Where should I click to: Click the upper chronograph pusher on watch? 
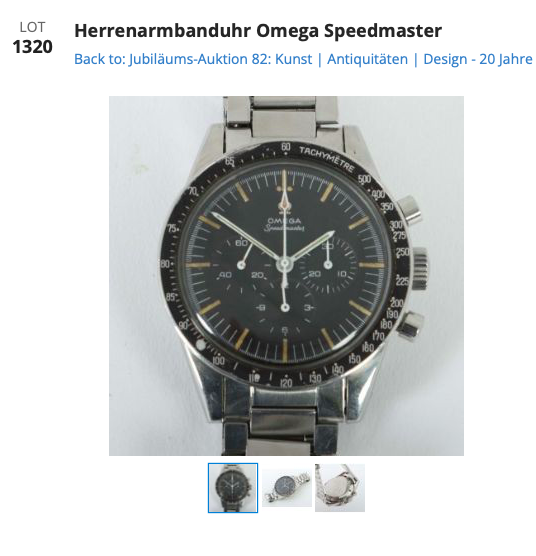click(409, 209)
